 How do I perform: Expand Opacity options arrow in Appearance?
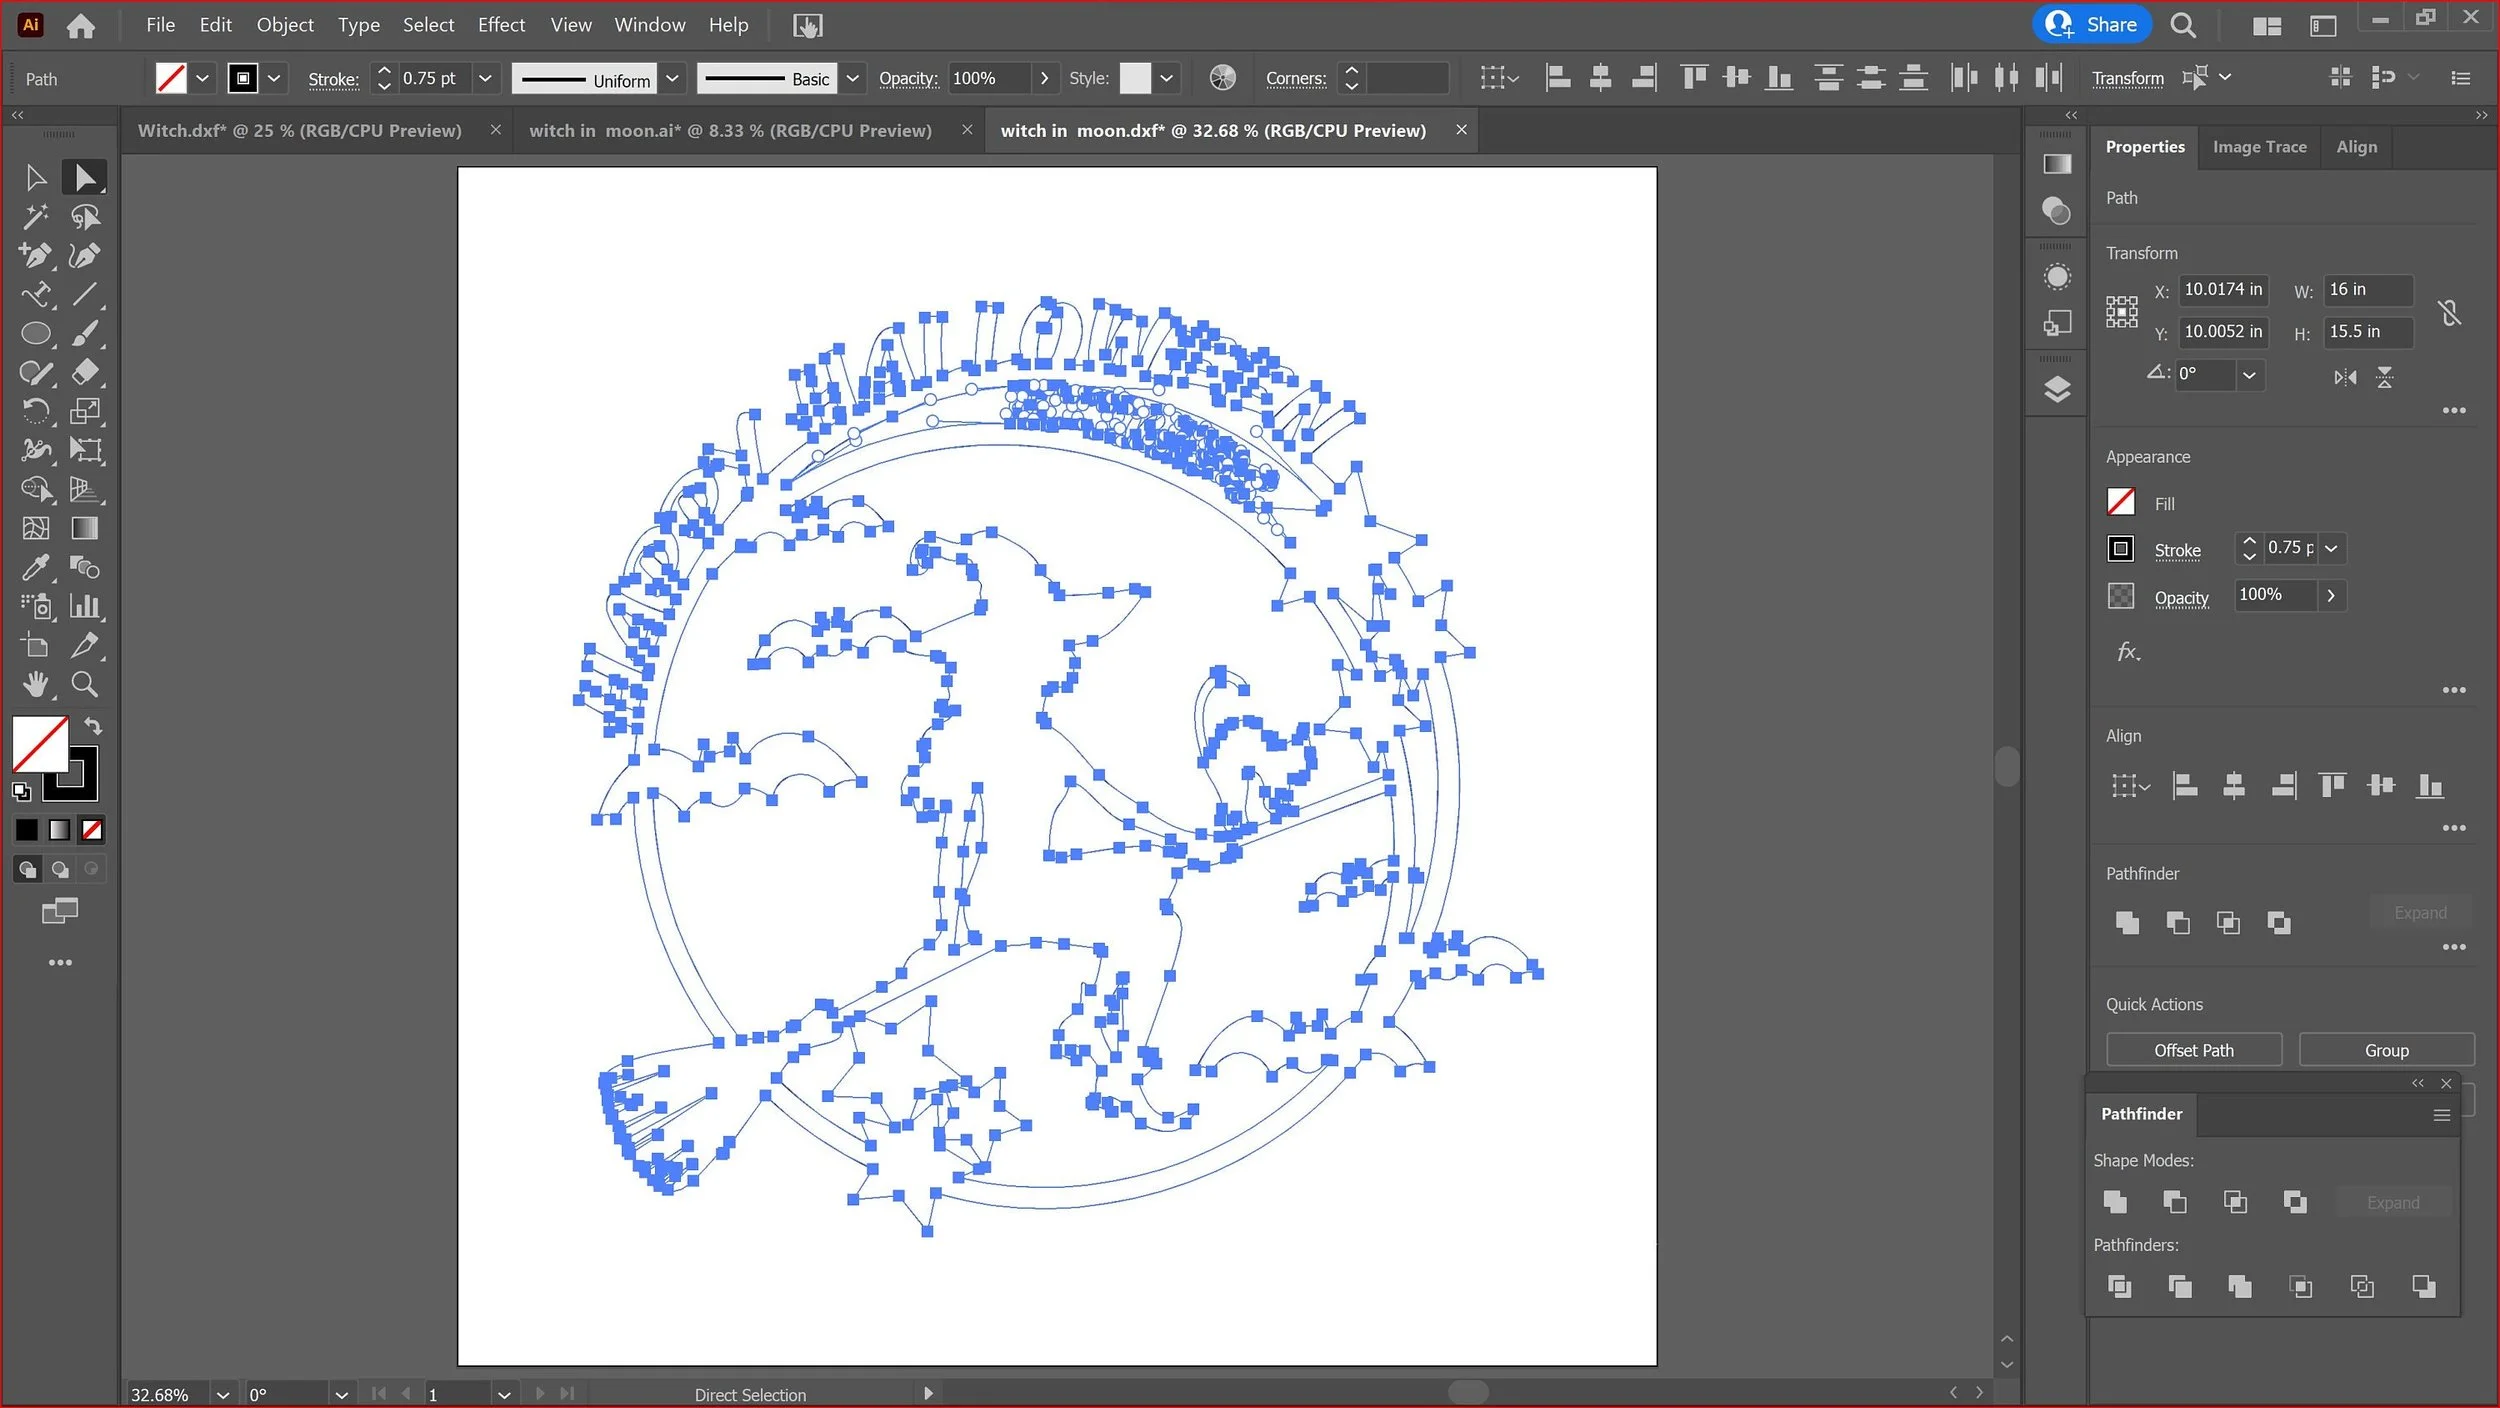coord(2330,595)
